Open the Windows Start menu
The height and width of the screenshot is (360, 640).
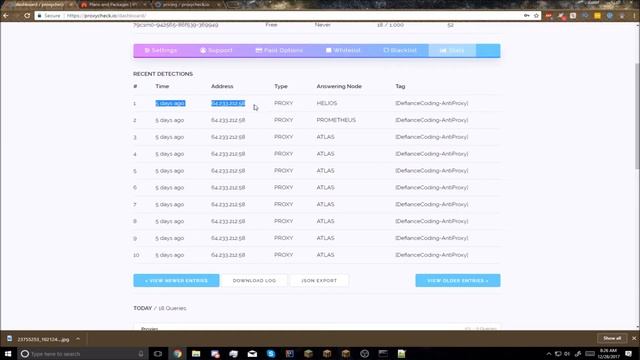(8, 354)
